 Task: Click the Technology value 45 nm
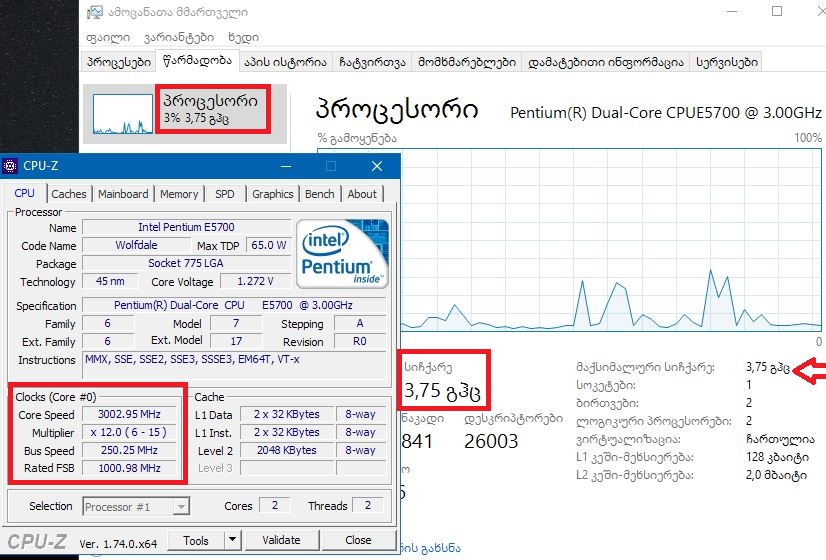(x=110, y=281)
